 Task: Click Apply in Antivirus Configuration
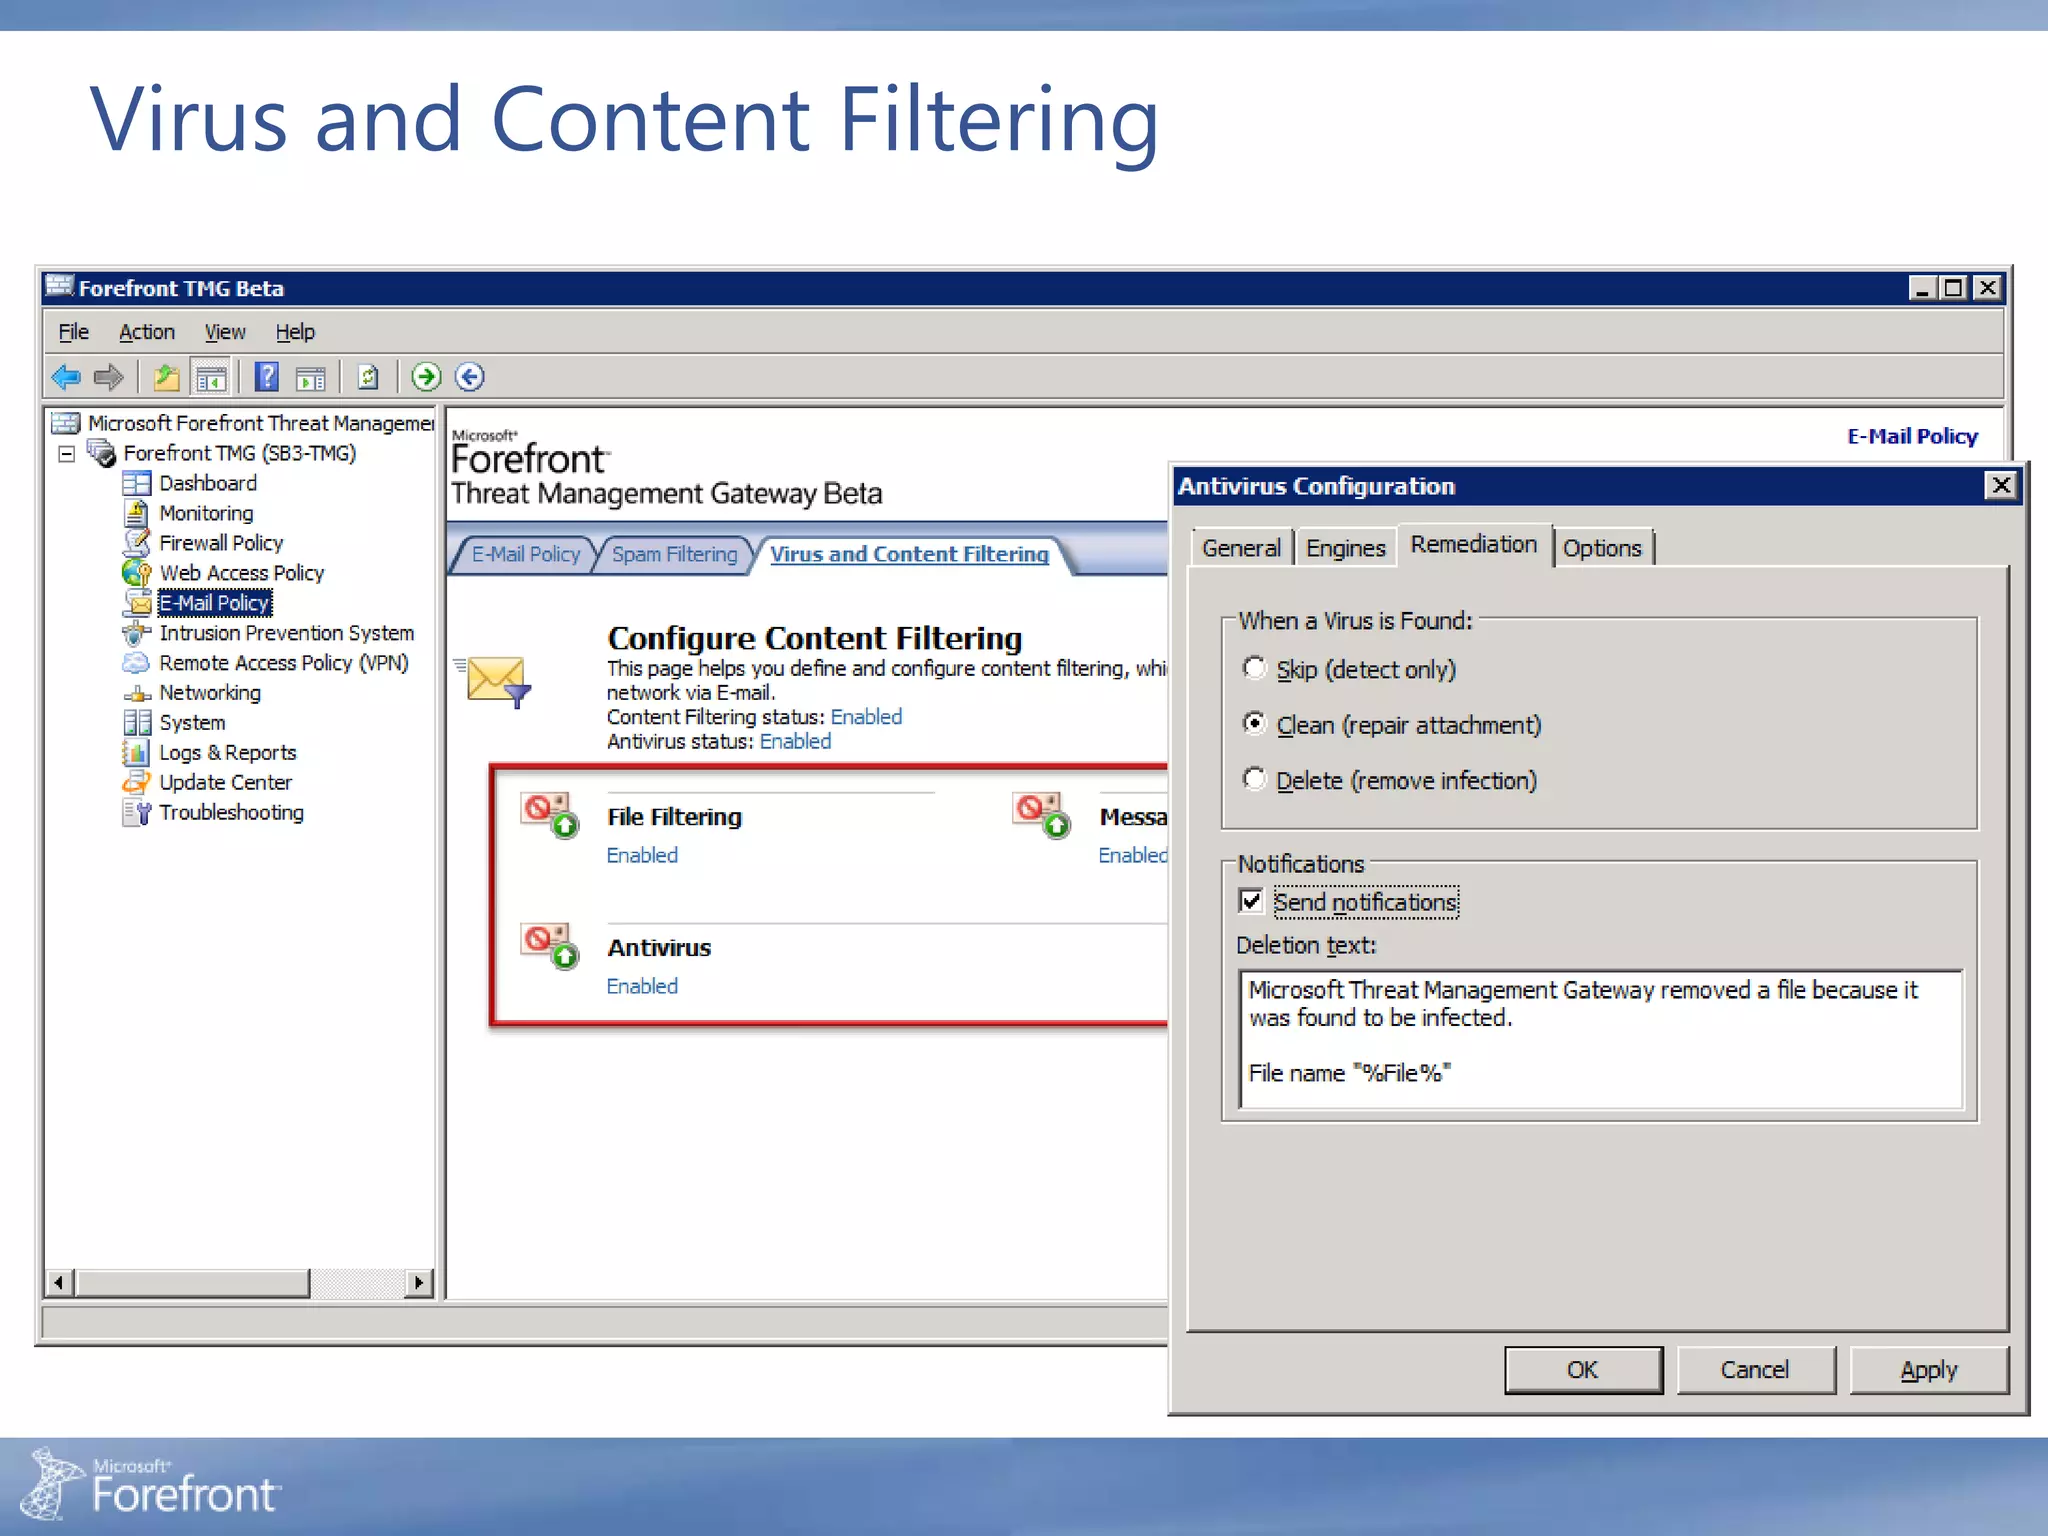(x=1928, y=1370)
